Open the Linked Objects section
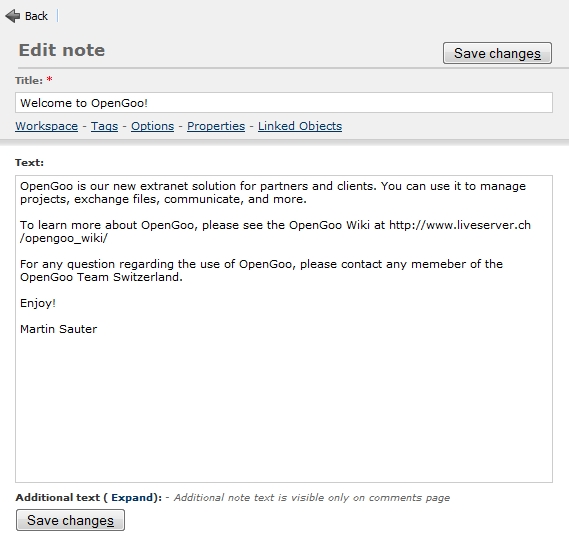Screen dimensions: 569x542 click(300, 126)
